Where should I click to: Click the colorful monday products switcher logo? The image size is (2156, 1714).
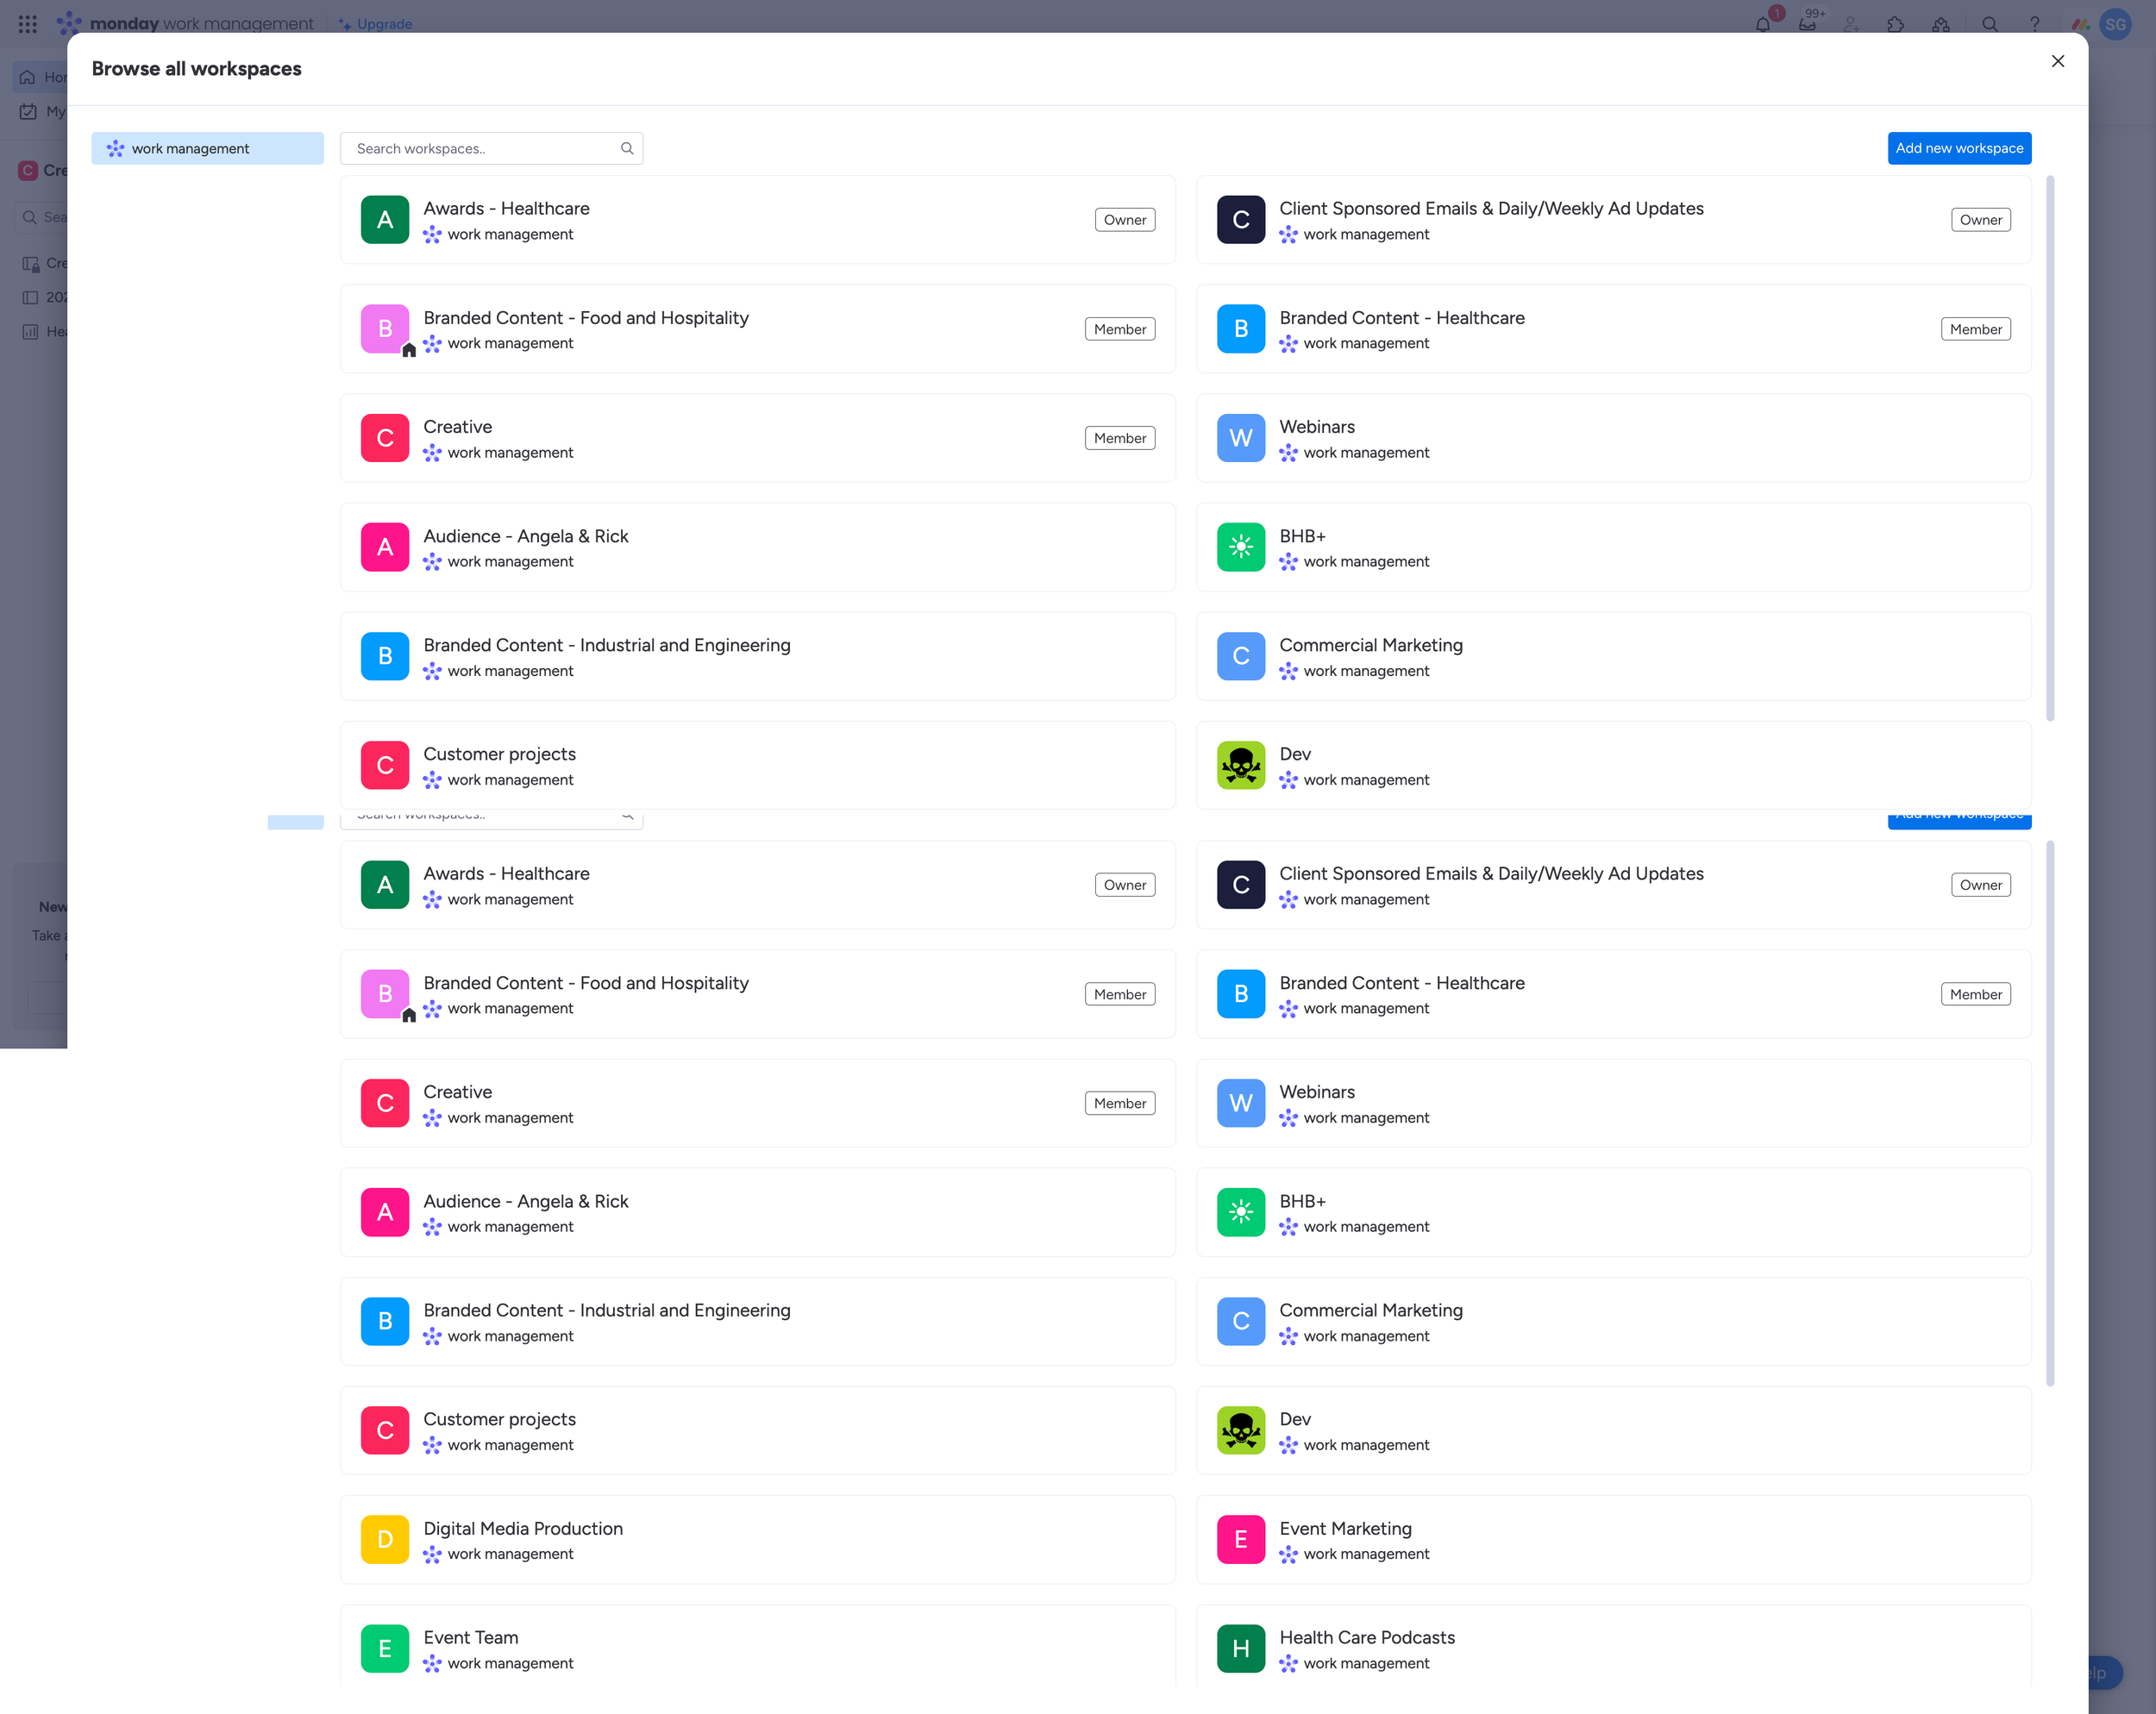[2080, 24]
